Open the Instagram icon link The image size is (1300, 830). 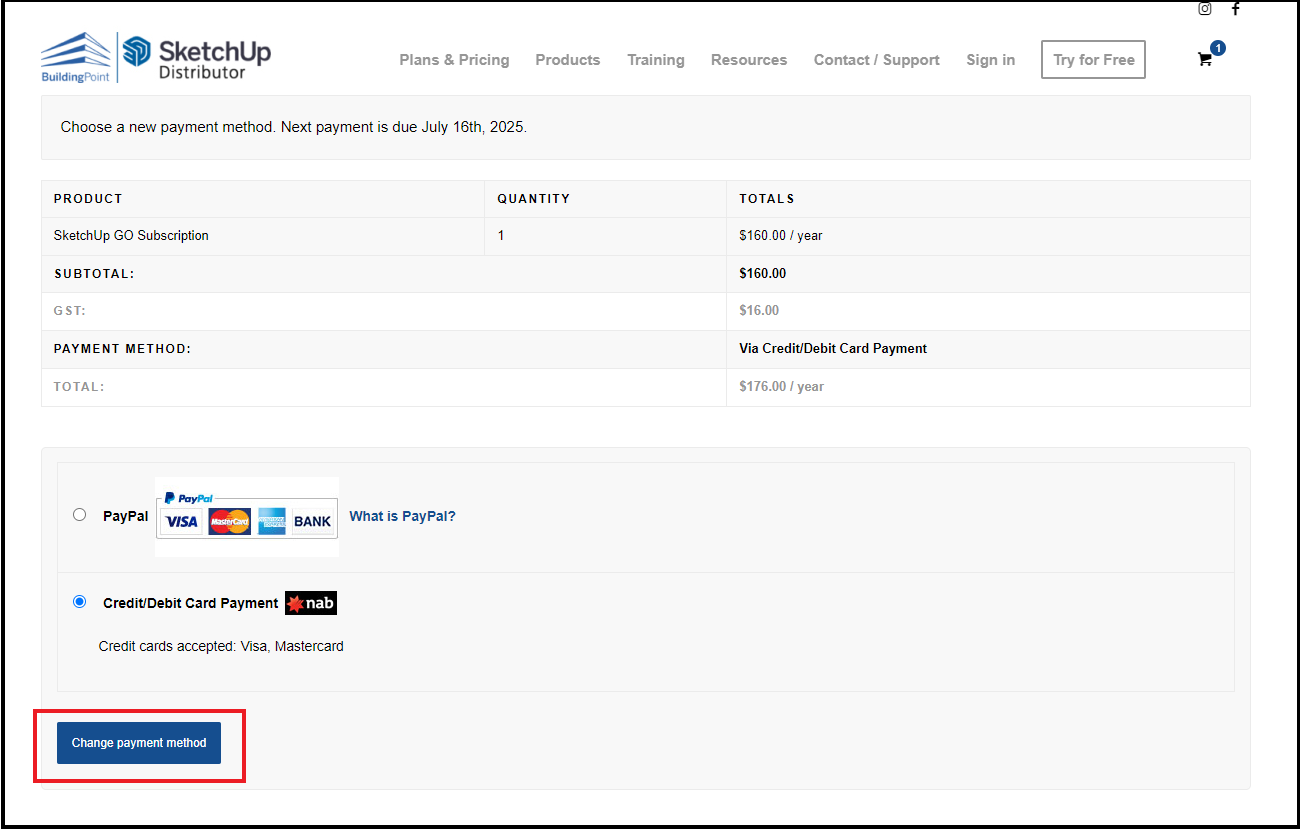[x=1205, y=9]
